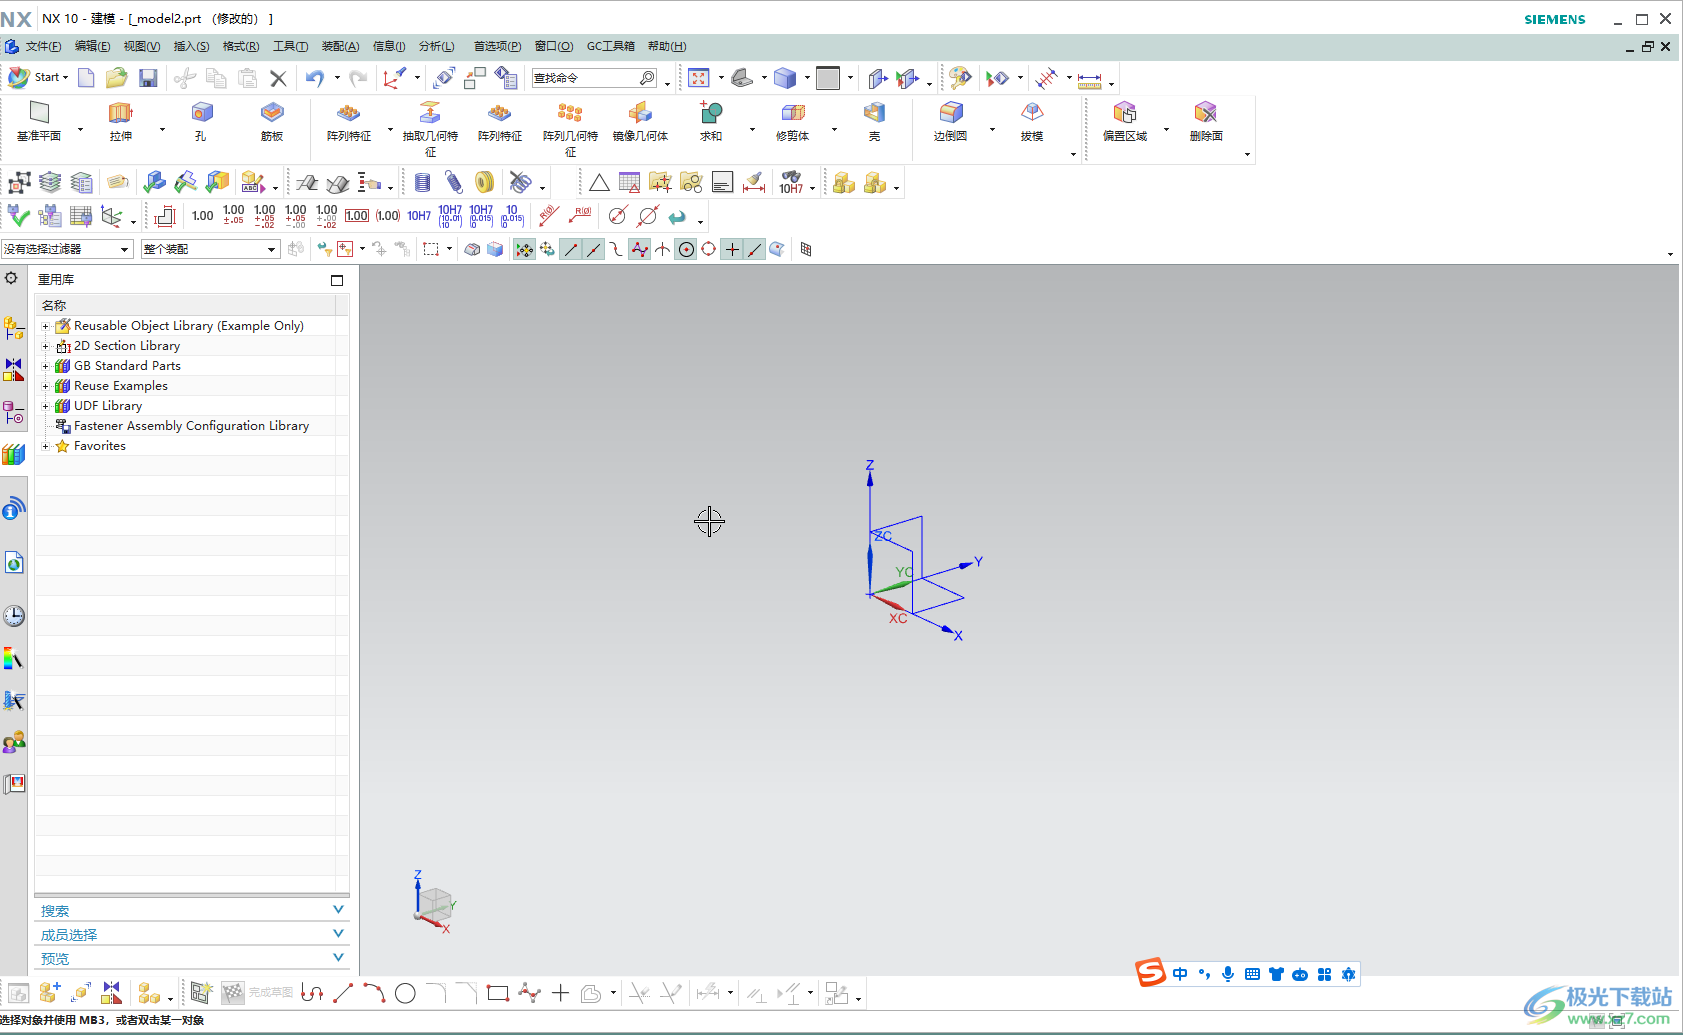
Task: Toggle the Arc Center snap option
Action: [686, 249]
